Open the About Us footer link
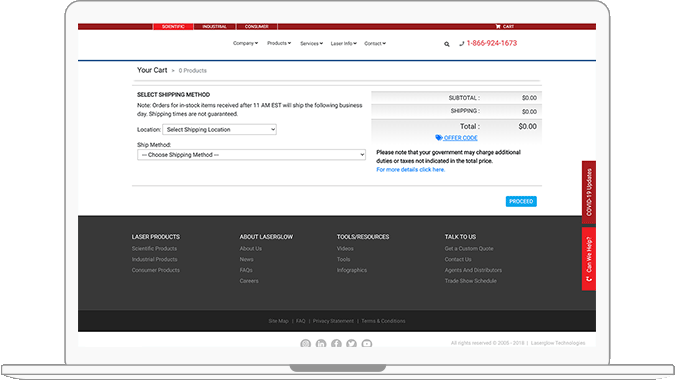The height and width of the screenshot is (380, 675). [251, 249]
